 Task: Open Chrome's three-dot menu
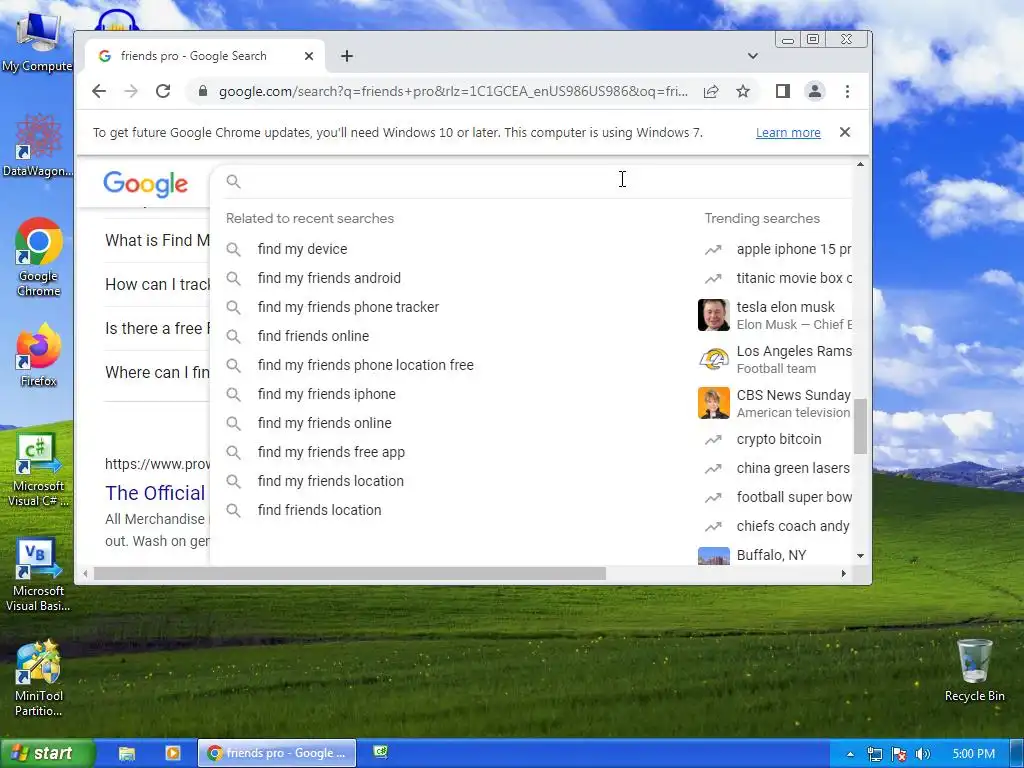point(847,91)
